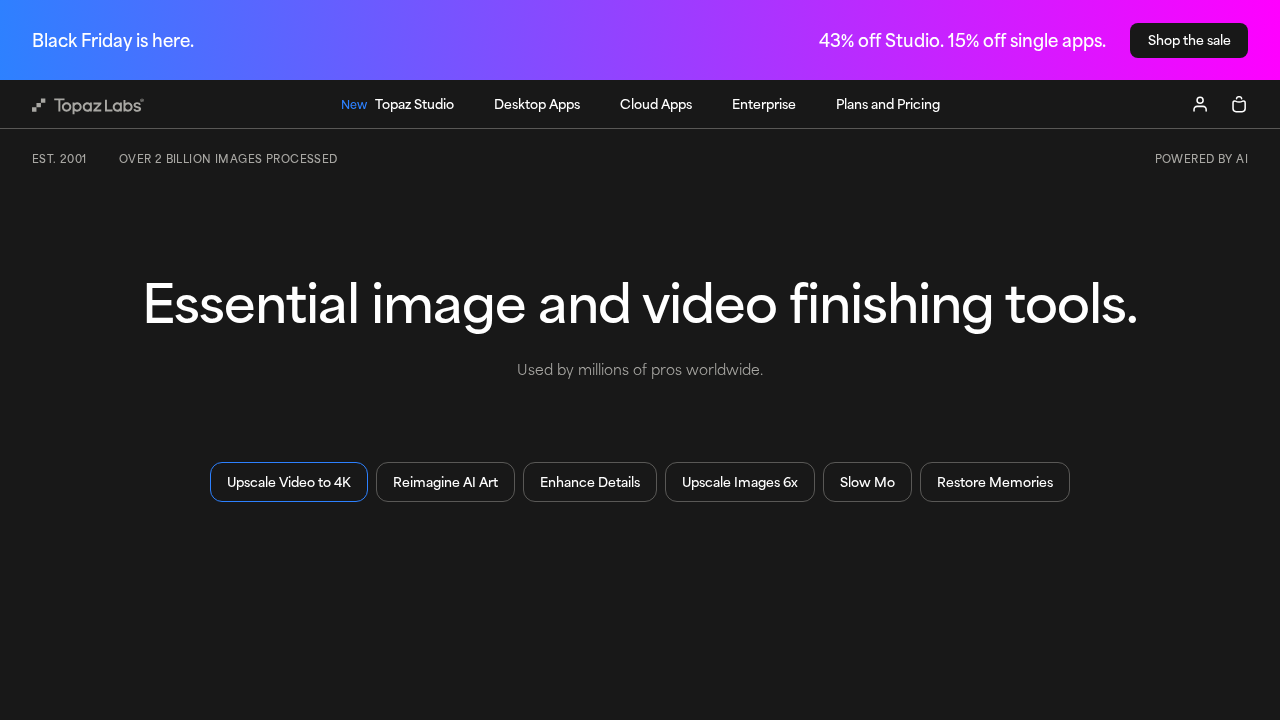
Task: Select the Enhance Details pill
Action: click(x=590, y=482)
